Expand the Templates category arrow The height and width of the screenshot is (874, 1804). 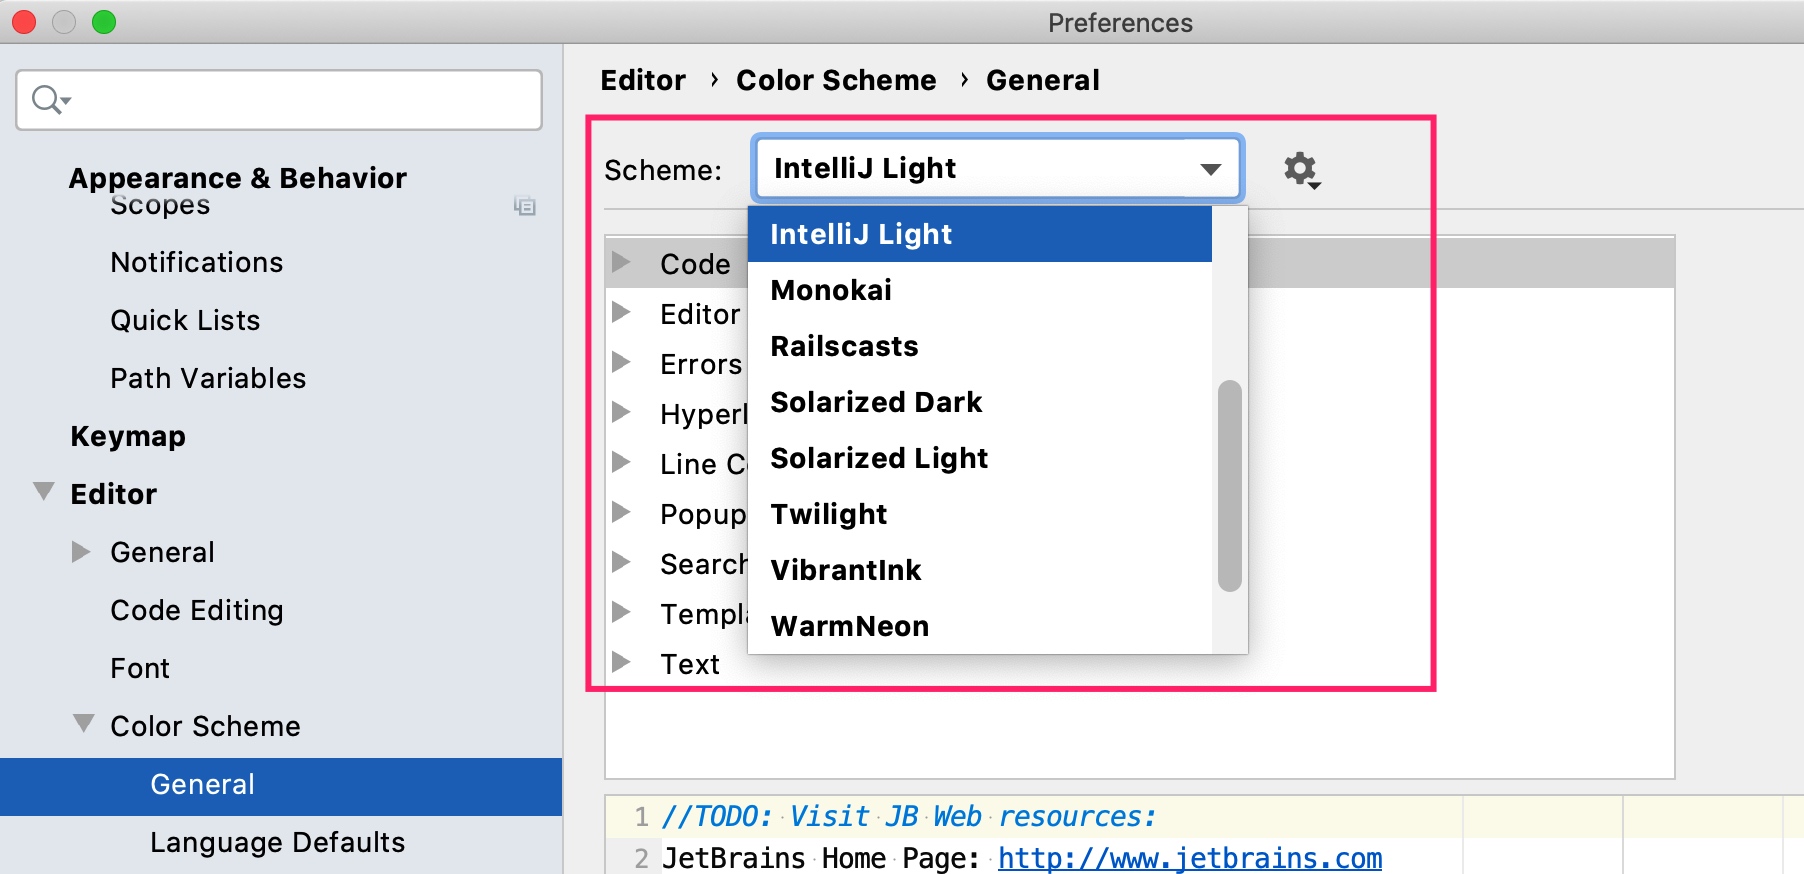tap(621, 612)
